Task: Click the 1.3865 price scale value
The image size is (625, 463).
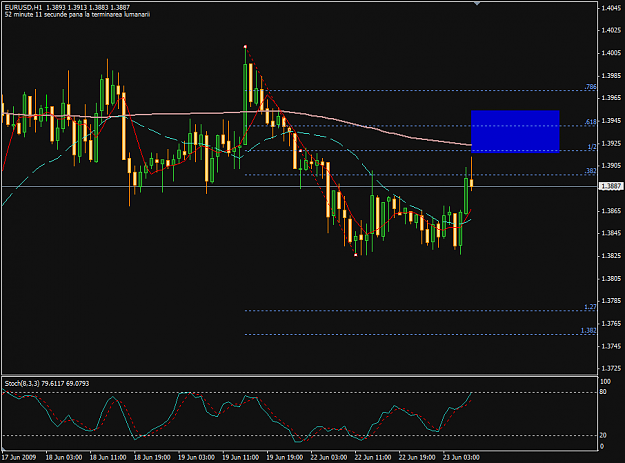Action: tap(611, 210)
